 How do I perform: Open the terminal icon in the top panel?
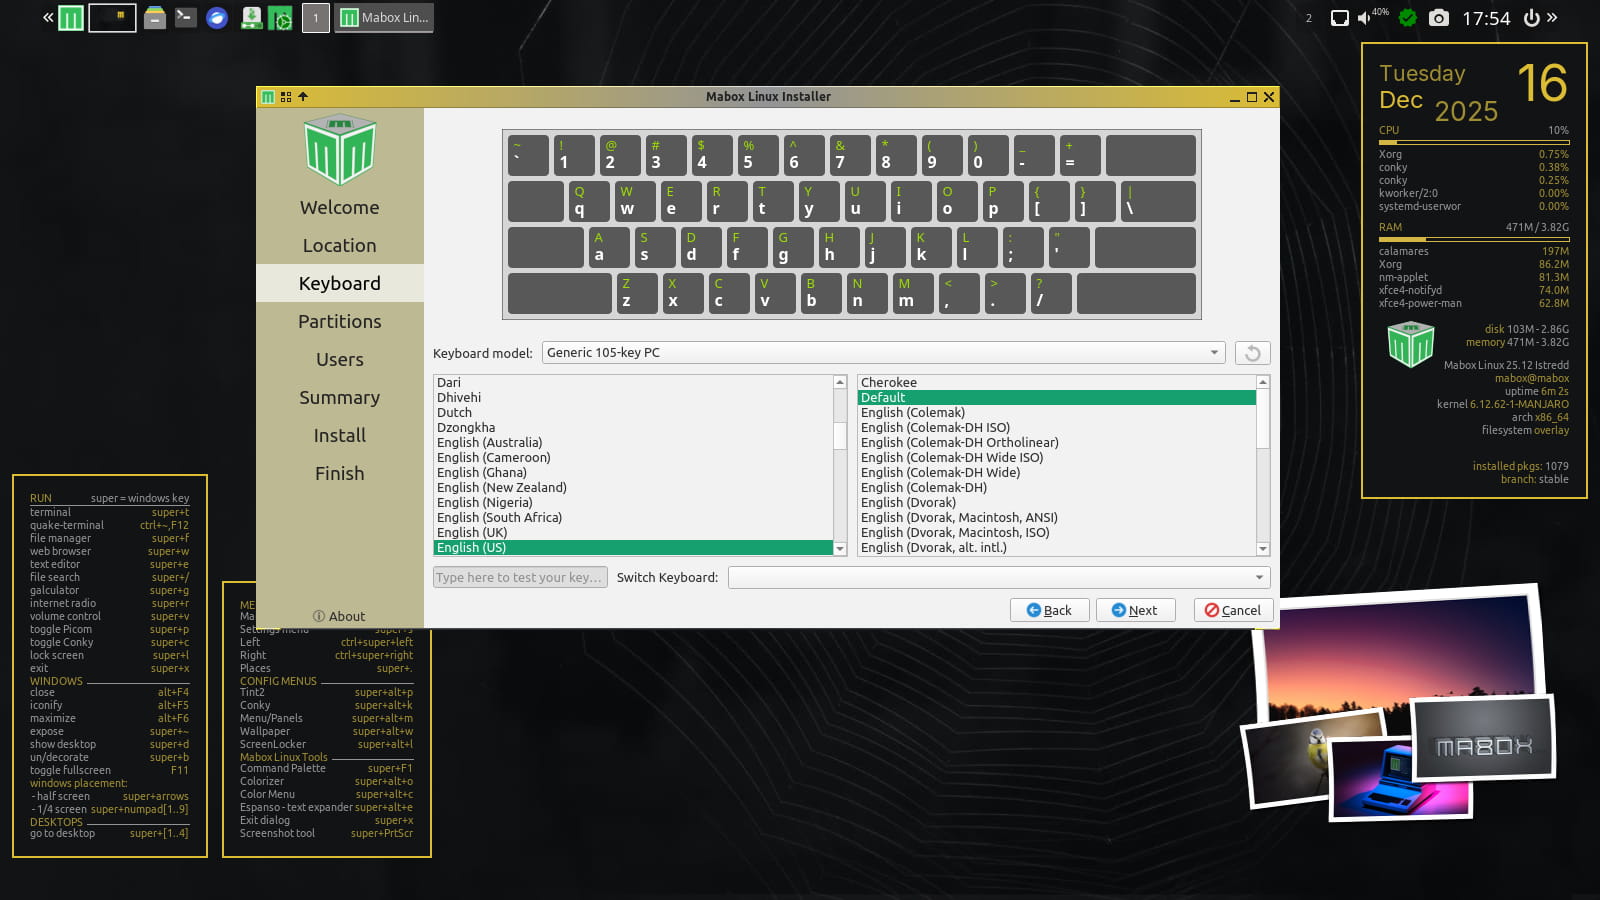tap(186, 18)
